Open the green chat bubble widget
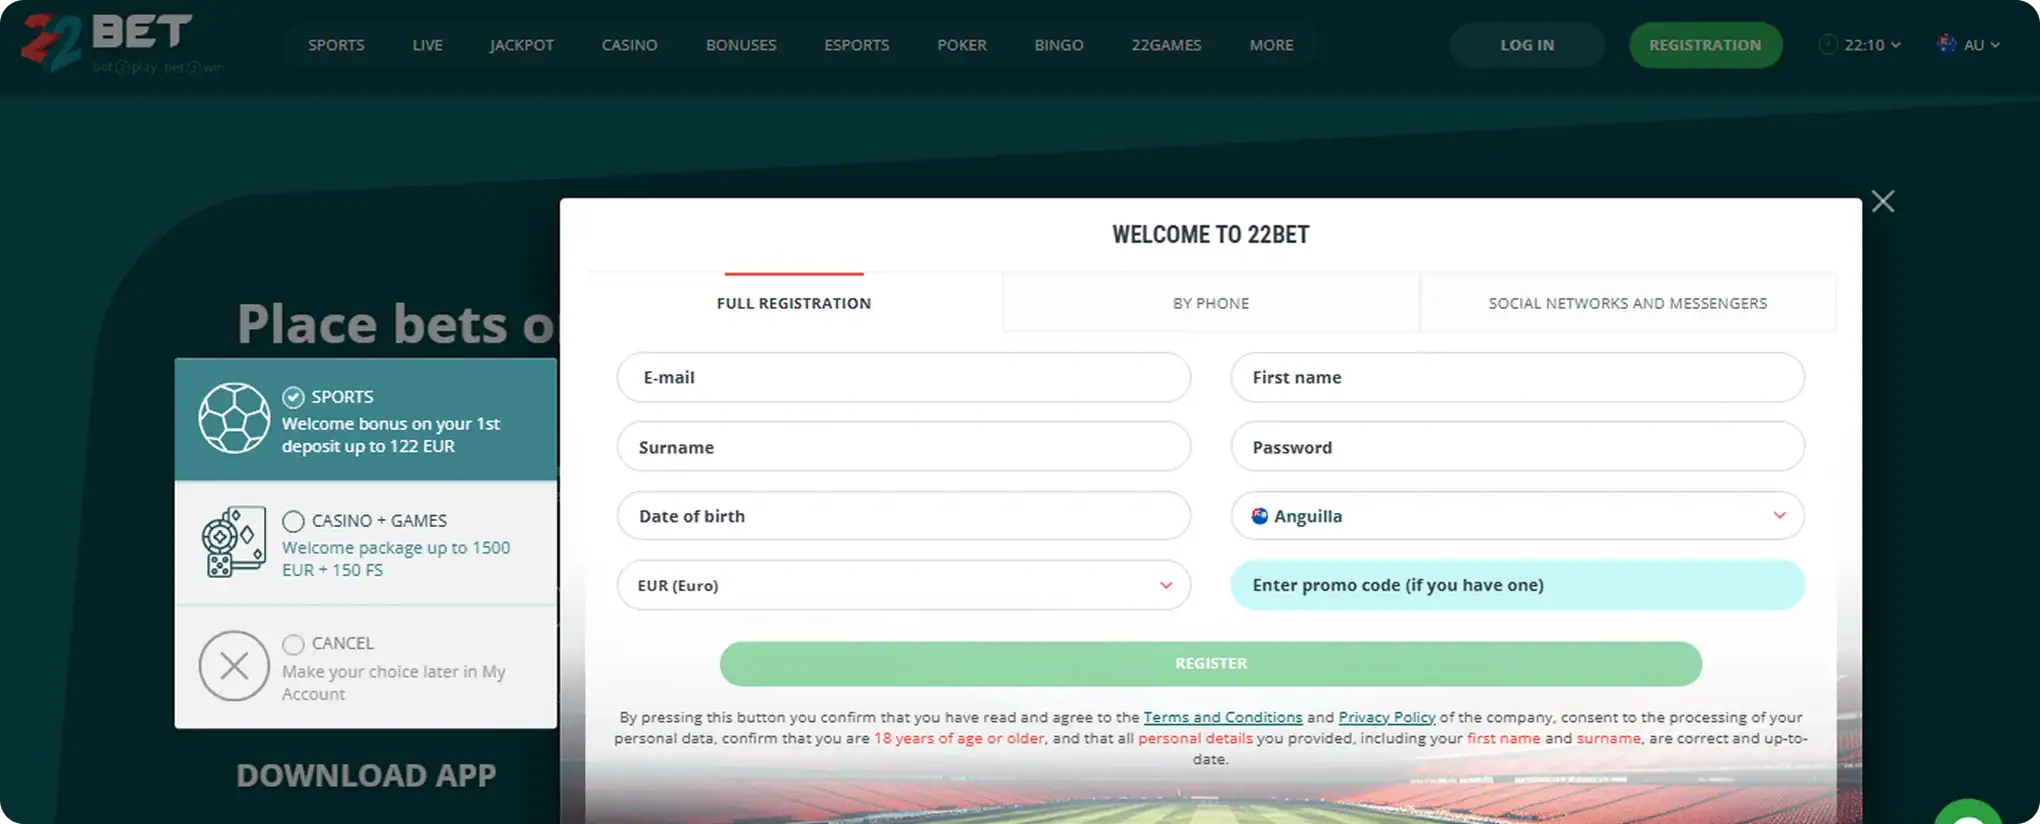 coord(1968,812)
